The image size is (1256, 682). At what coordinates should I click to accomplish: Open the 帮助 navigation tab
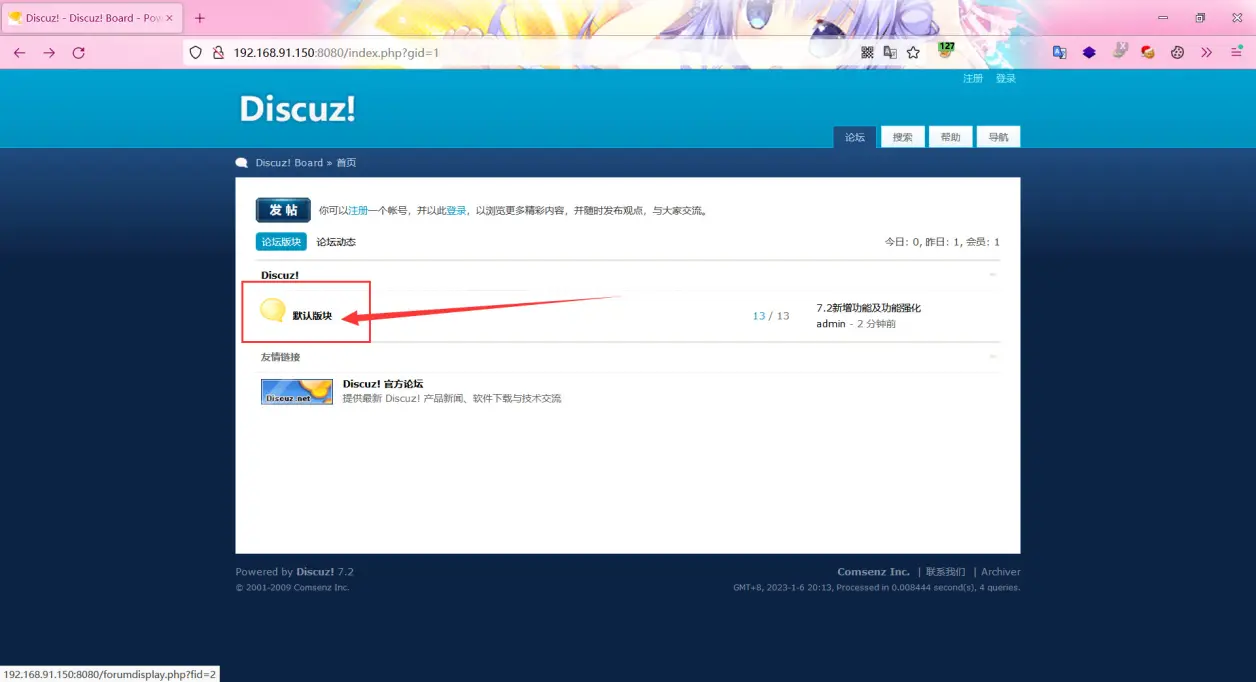coord(951,137)
